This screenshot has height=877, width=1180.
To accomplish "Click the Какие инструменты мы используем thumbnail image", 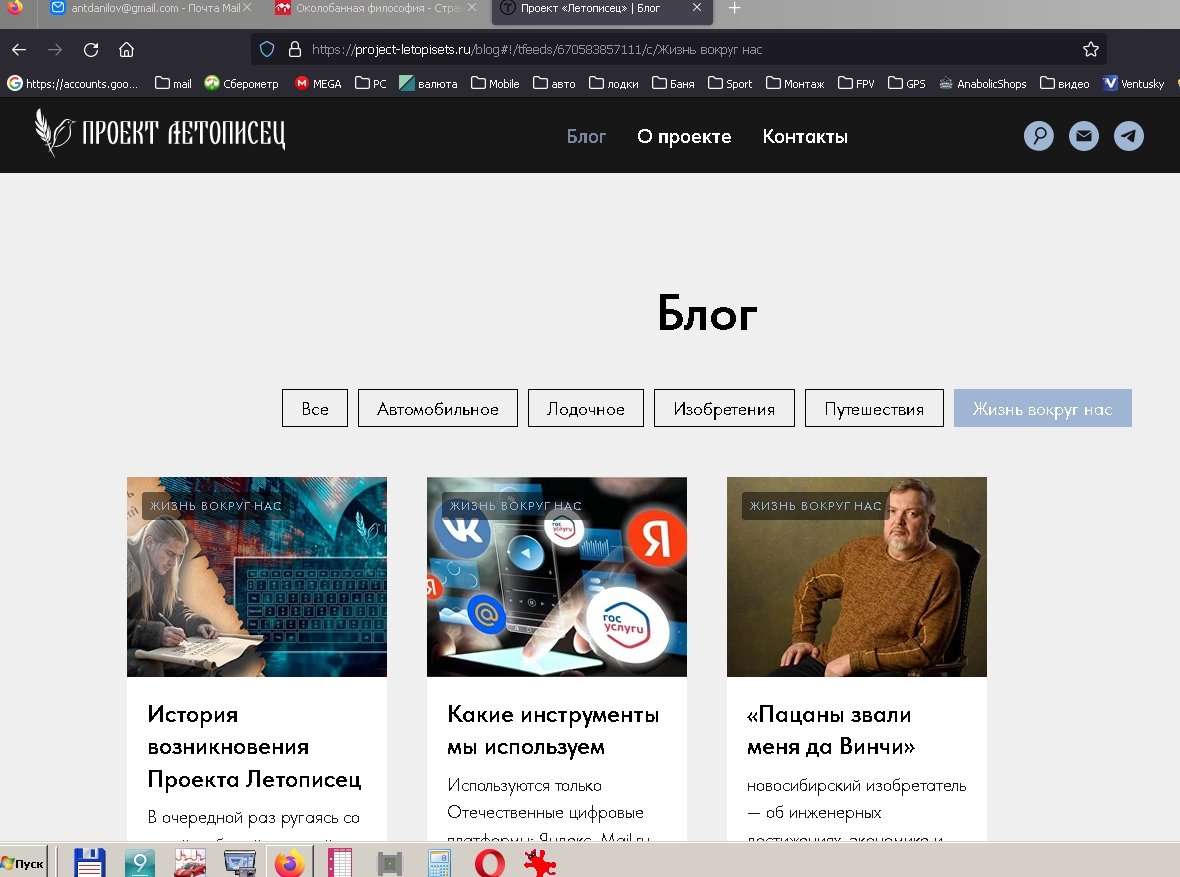I will tap(556, 577).
